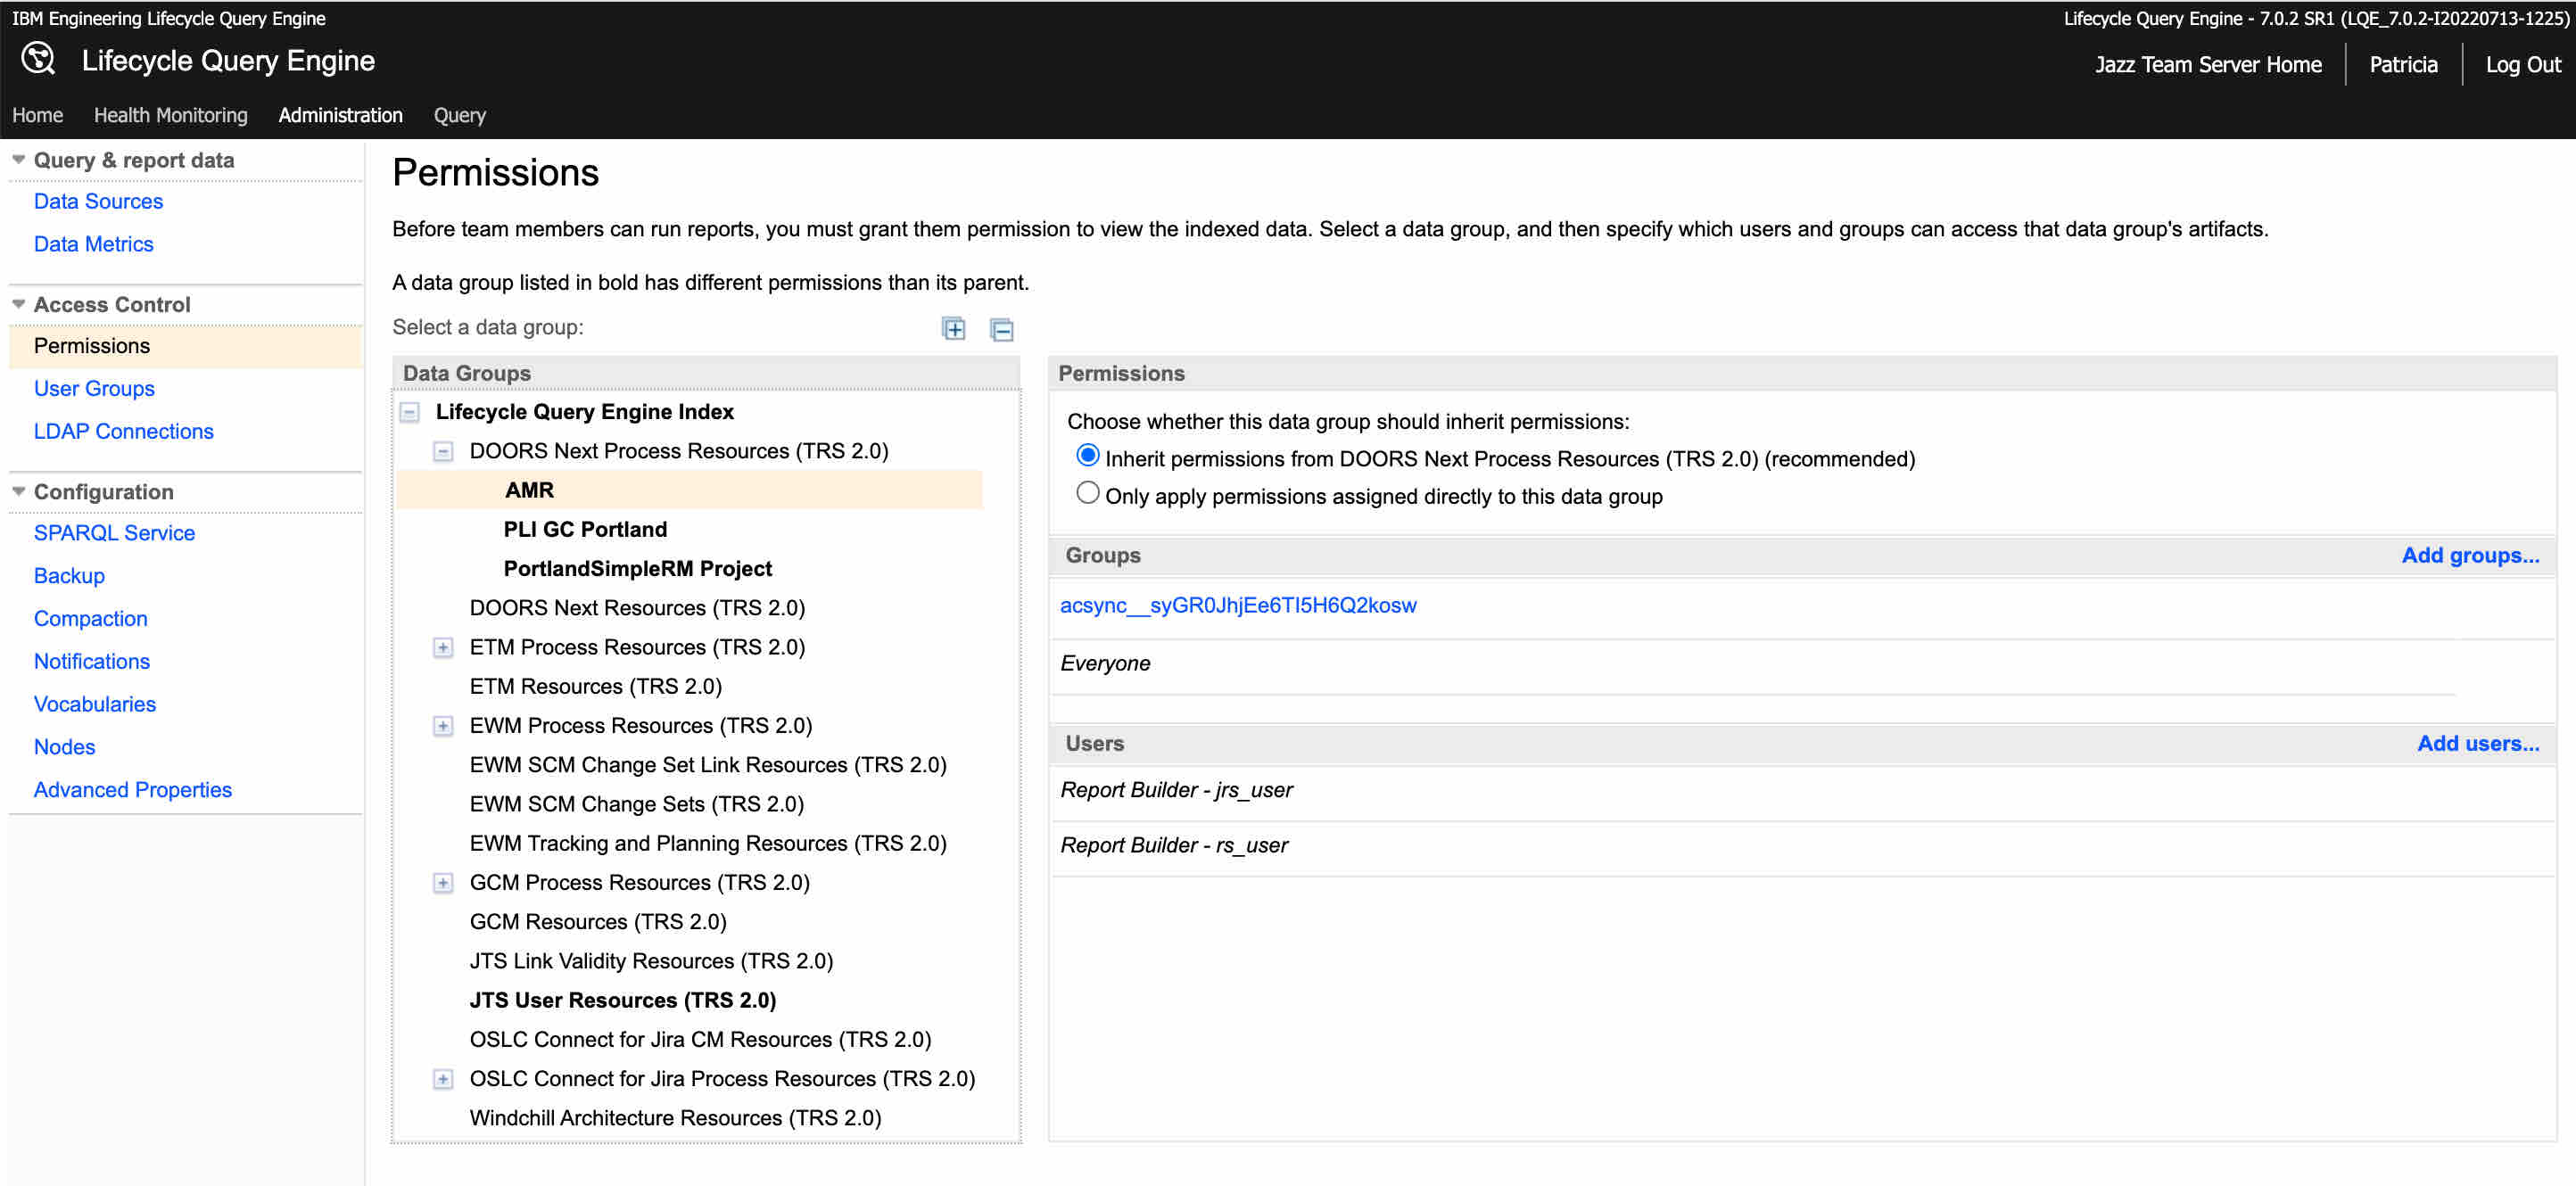
Task: Expand ETM Process Resources node
Action: pyautogui.click(x=443, y=648)
